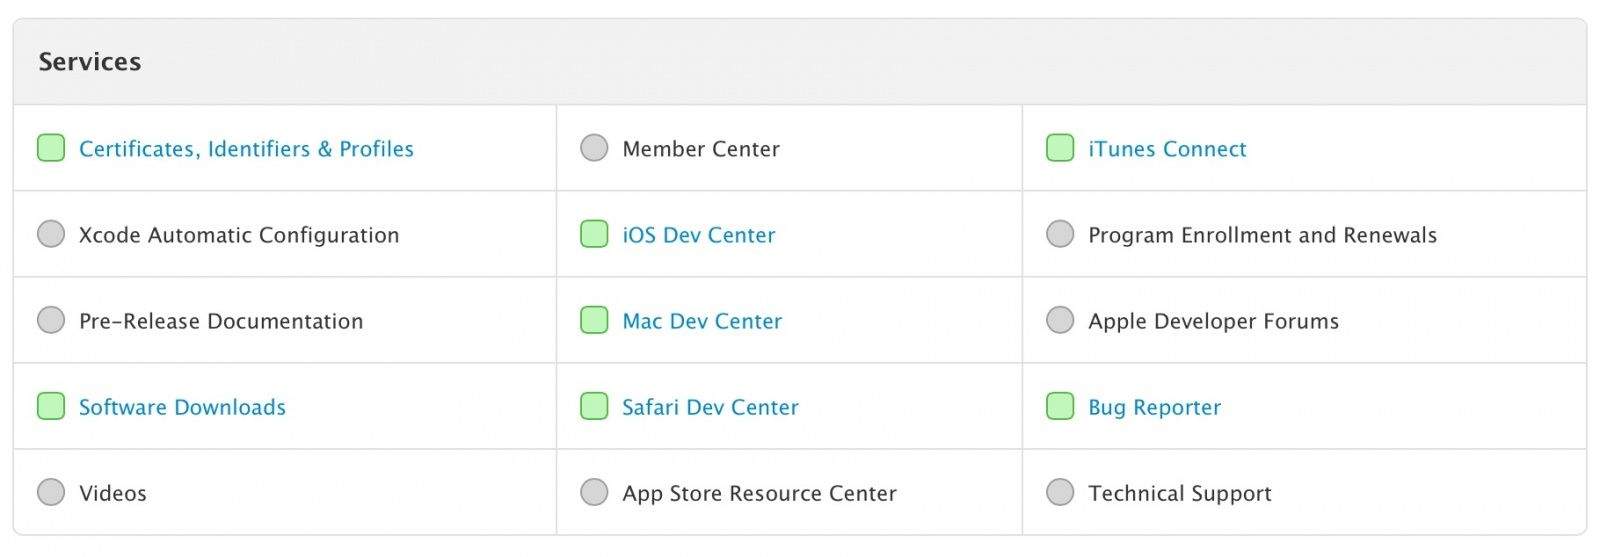Screen dimensions: 1600x557
Task: Open the Software Downloads link
Action: [182, 407]
